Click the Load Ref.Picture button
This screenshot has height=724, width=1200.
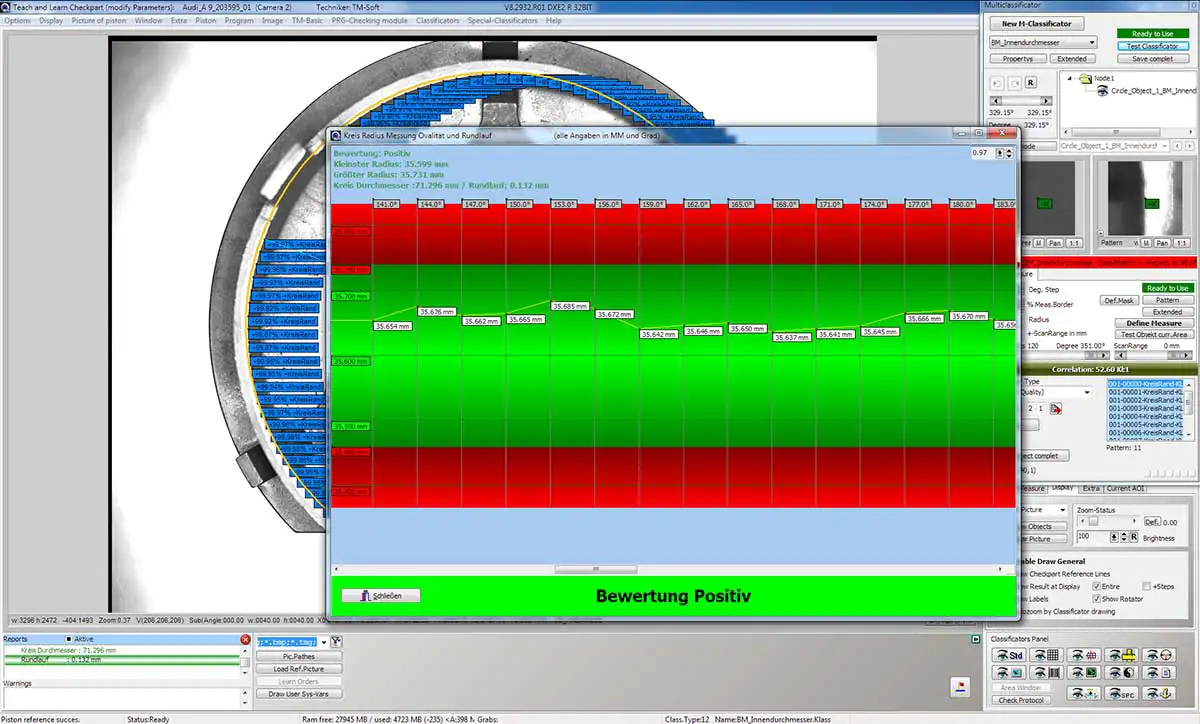pos(298,669)
